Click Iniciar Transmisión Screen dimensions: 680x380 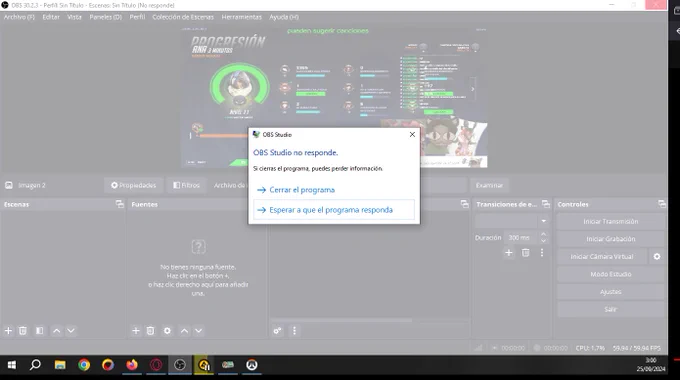[x=611, y=221]
